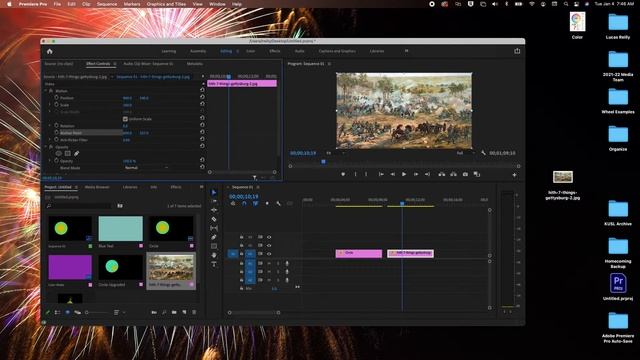Collapse the Opacity effect group

point(46,147)
